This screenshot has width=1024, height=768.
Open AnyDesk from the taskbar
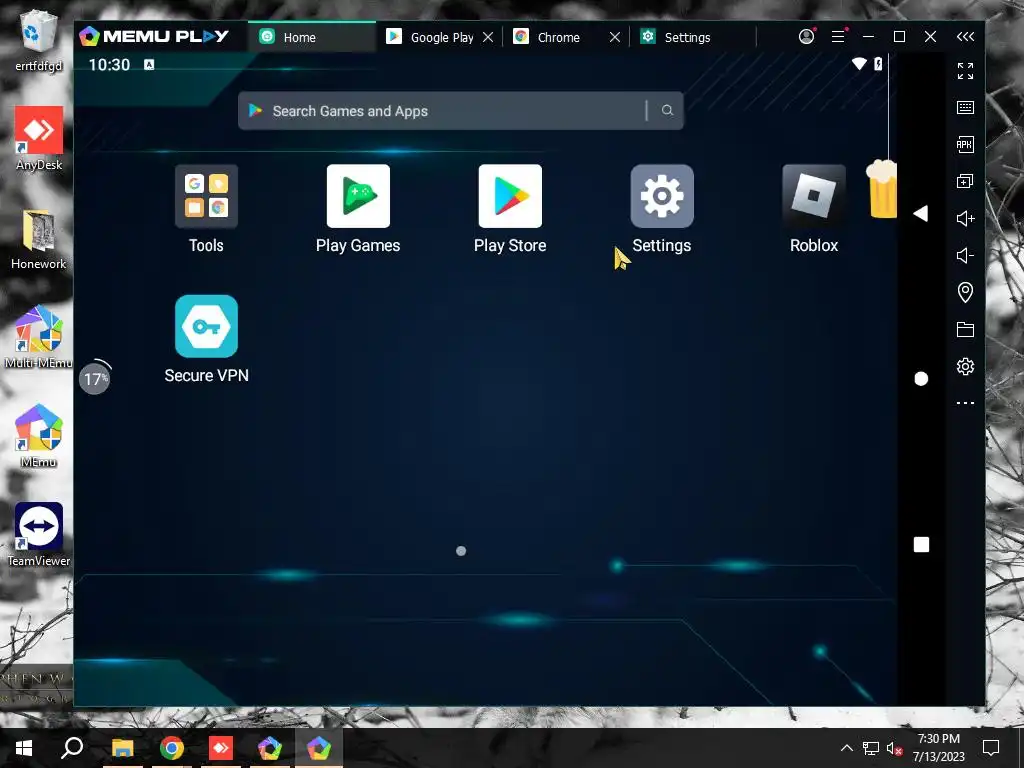[221, 748]
